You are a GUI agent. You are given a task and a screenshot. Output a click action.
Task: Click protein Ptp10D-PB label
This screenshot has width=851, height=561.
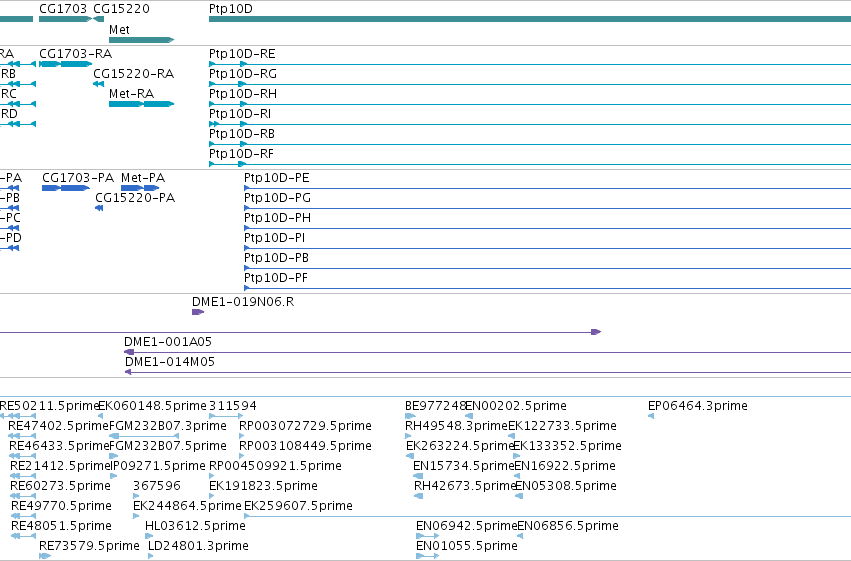pyautogui.click(x=276, y=258)
